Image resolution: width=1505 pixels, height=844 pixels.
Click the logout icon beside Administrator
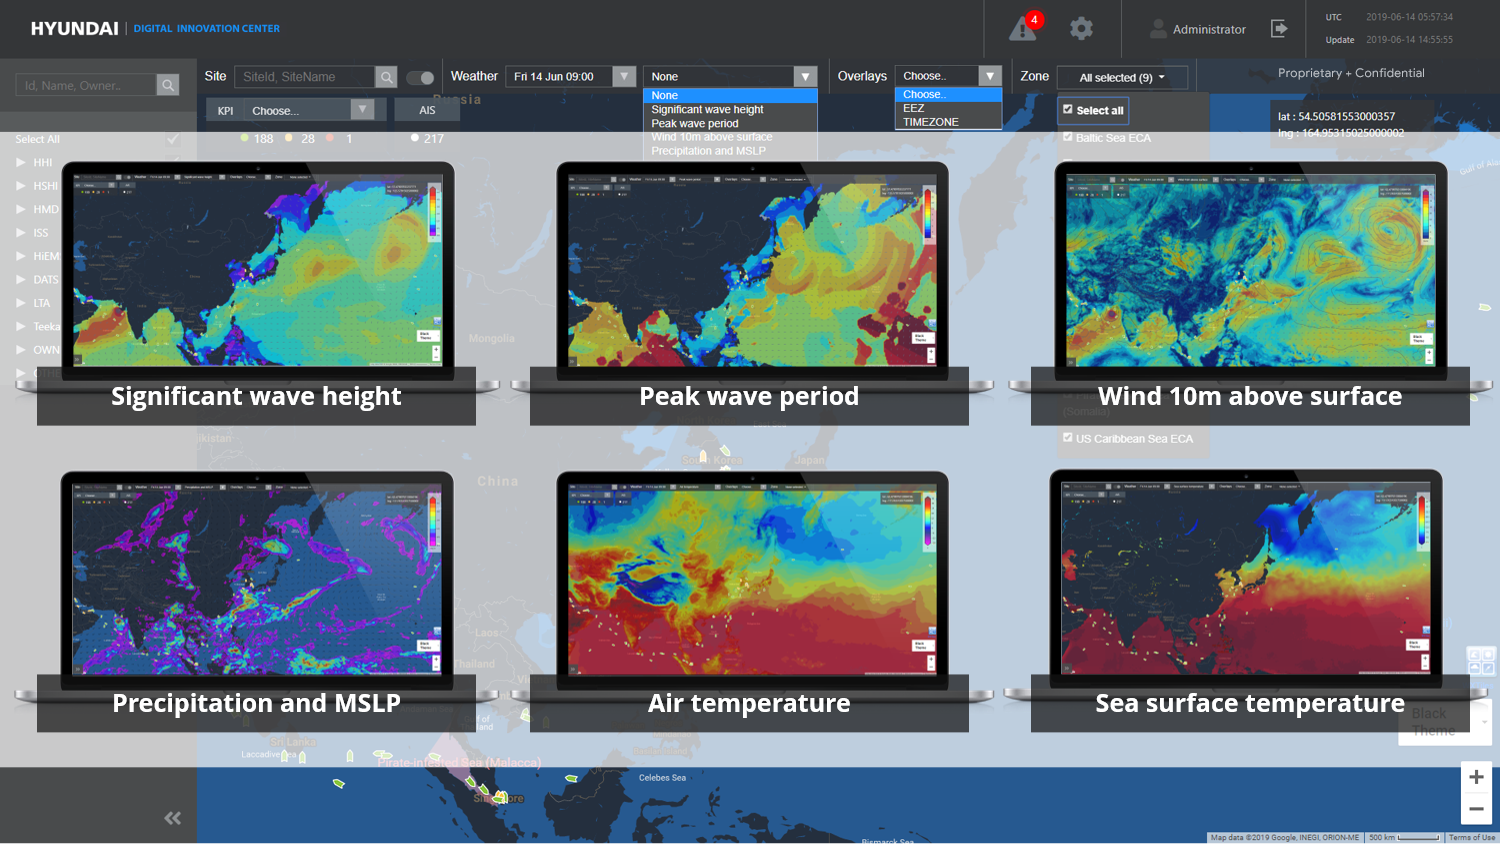[x=1279, y=28]
